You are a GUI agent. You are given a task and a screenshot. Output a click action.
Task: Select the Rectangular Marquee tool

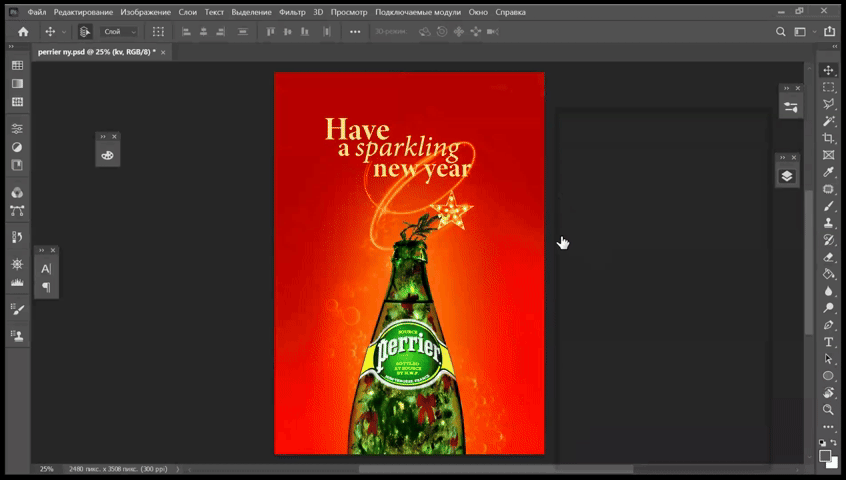coord(828,88)
